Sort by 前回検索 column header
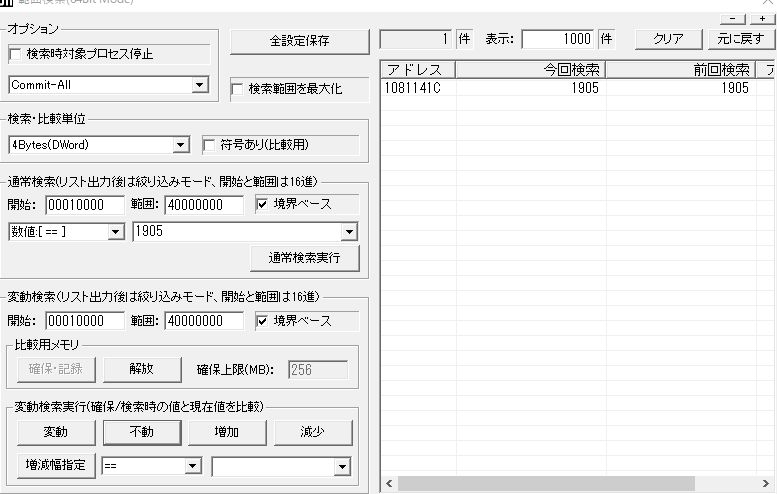This screenshot has width=777, height=494. (680, 70)
